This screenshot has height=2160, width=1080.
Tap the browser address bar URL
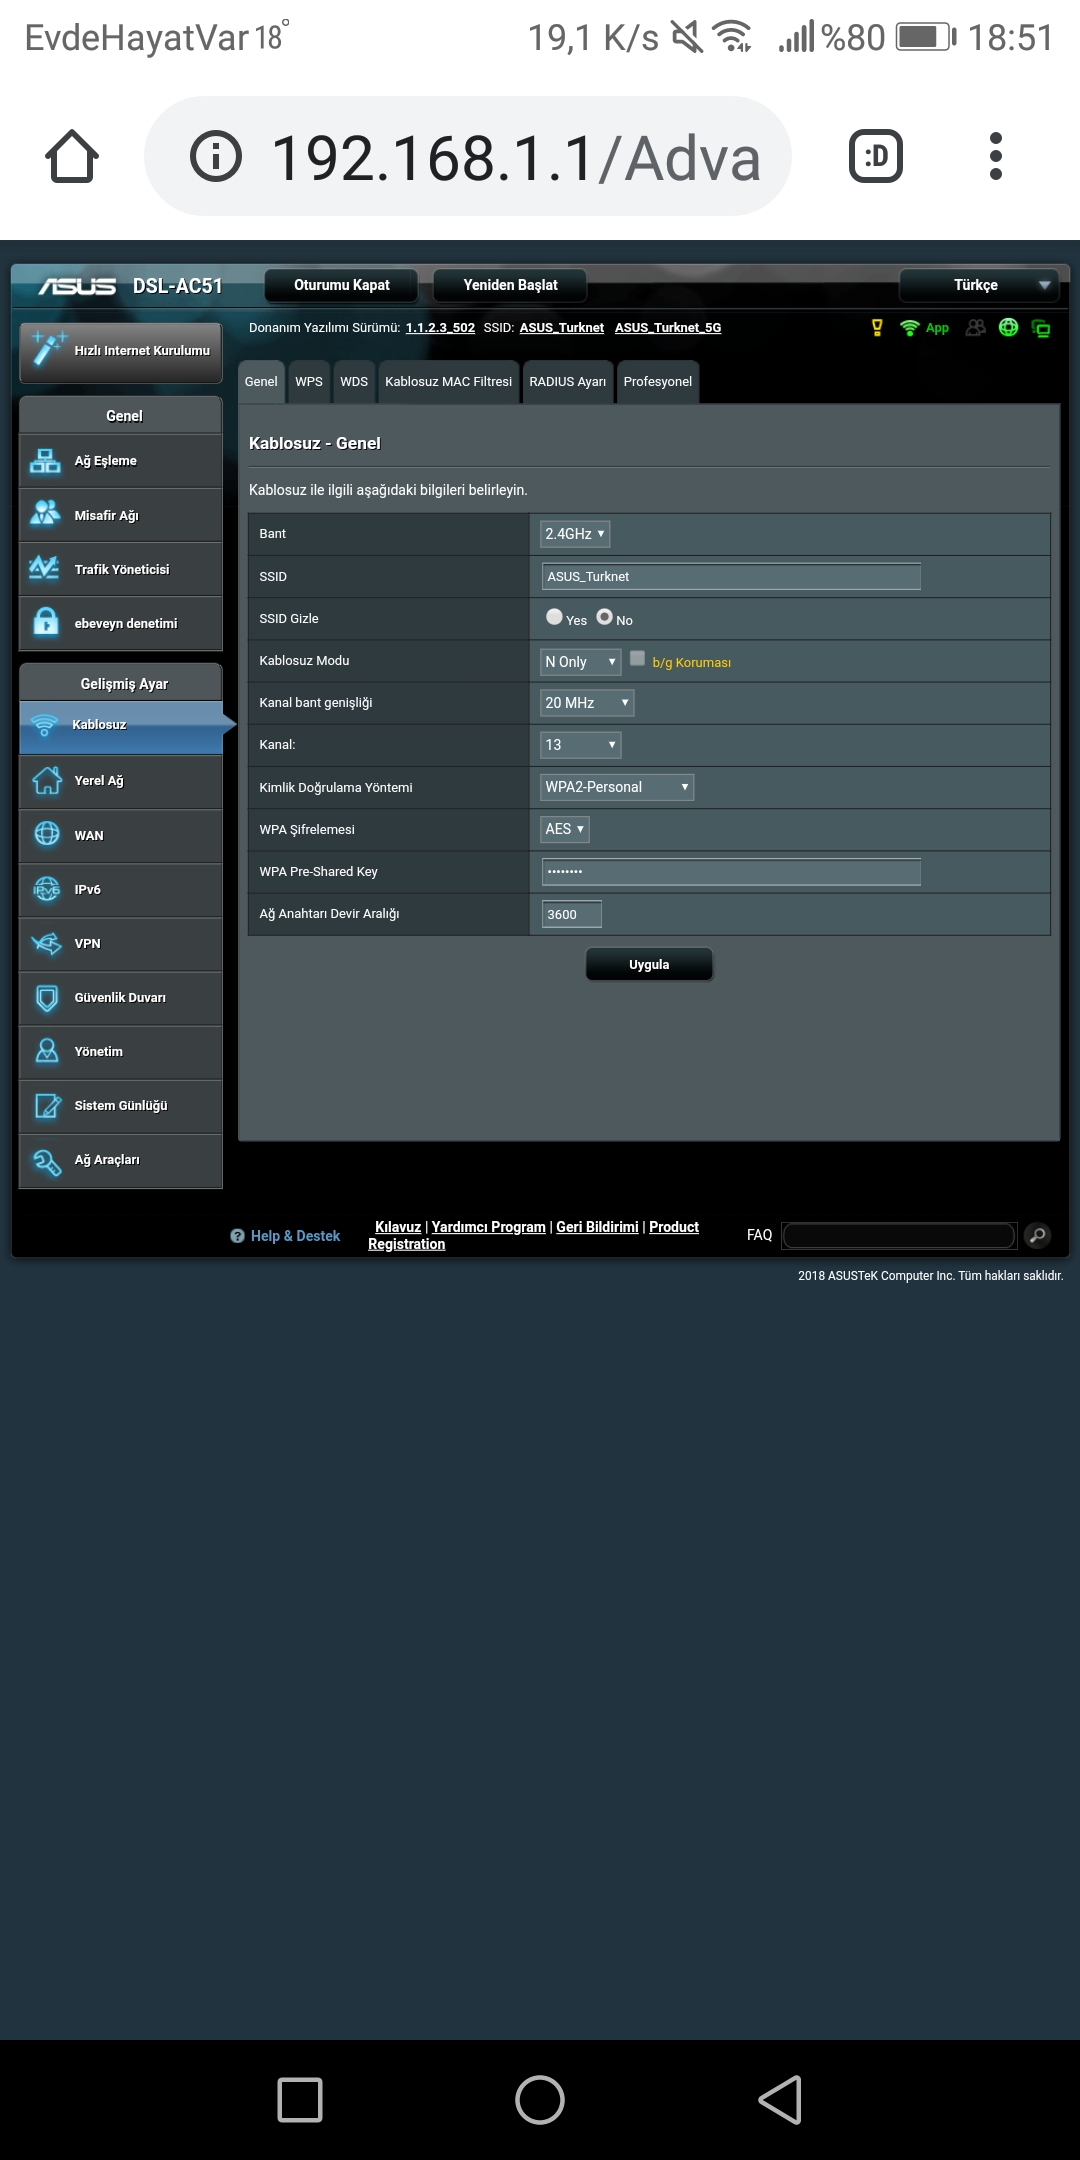click(516, 158)
